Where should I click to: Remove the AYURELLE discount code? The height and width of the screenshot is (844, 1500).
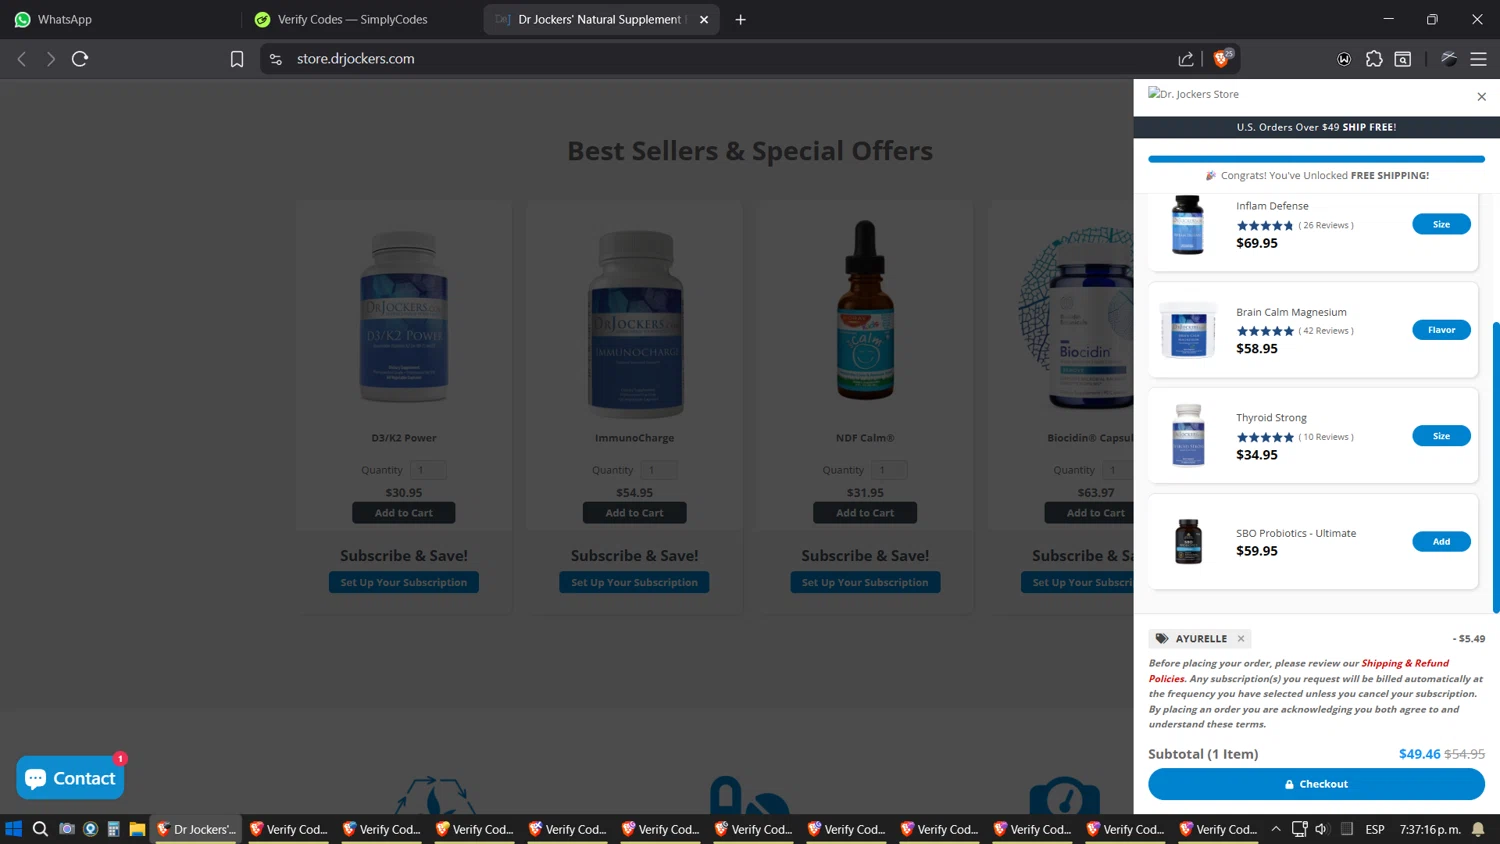point(1241,639)
